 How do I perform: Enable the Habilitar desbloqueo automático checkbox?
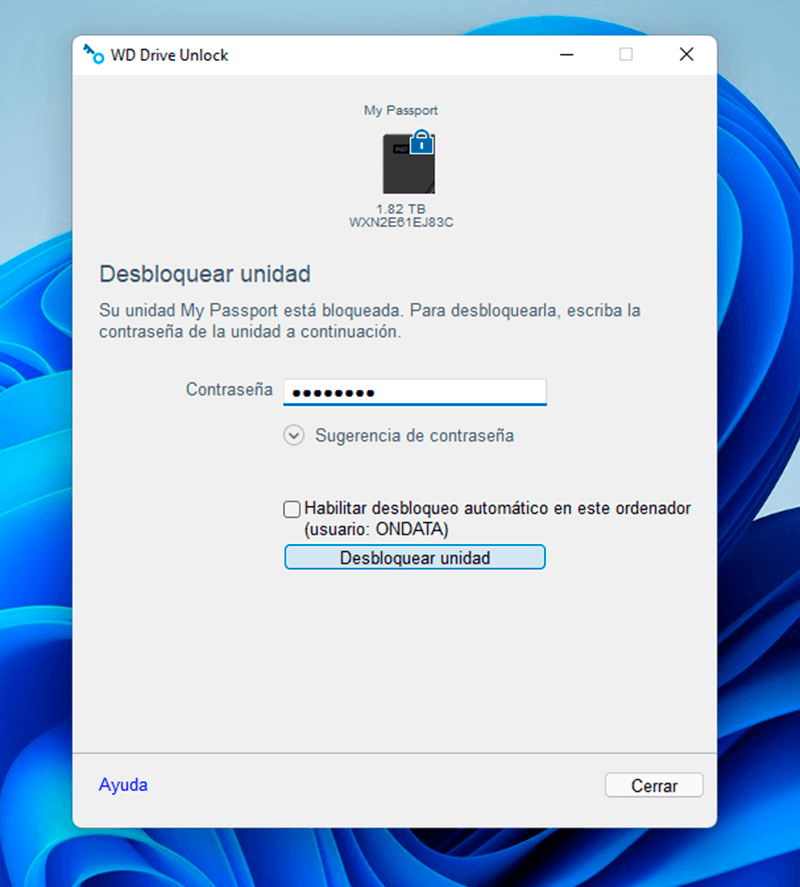point(292,509)
